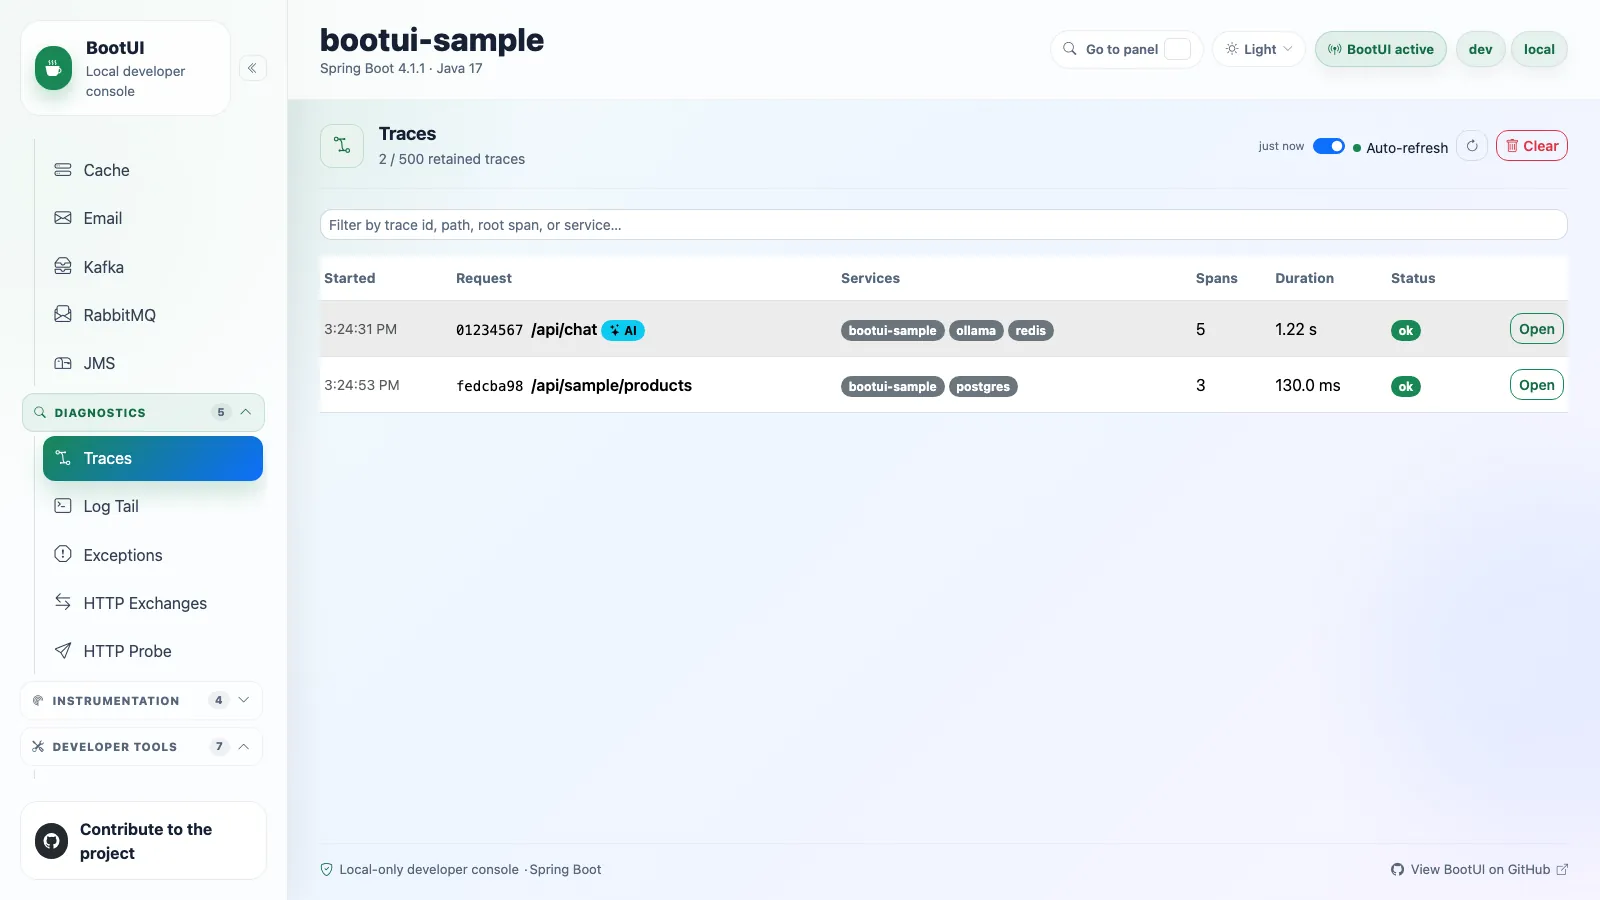Screen dimensions: 1600x900
Task: Click the local profile badge
Action: pos(1539,49)
